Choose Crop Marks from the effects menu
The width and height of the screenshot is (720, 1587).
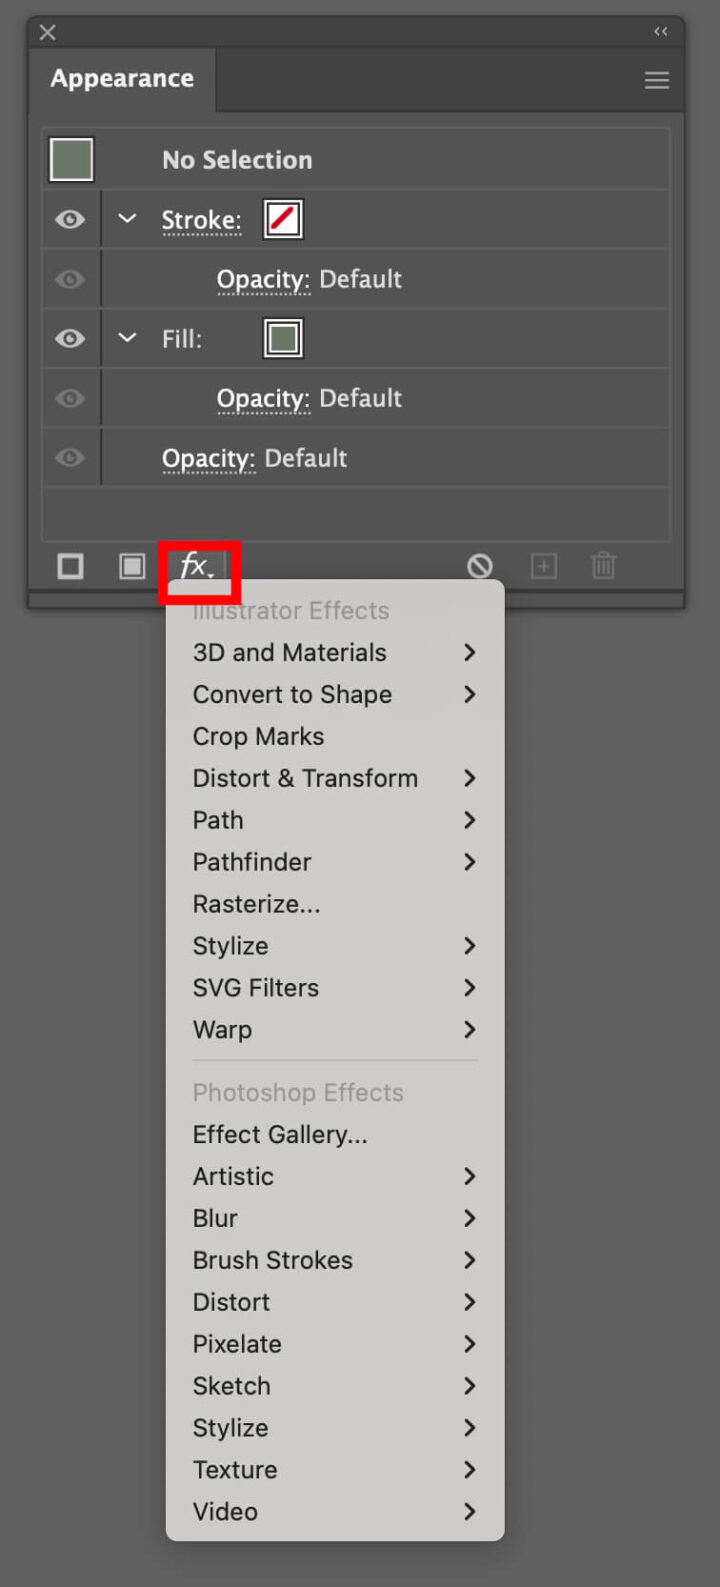click(x=257, y=736)
